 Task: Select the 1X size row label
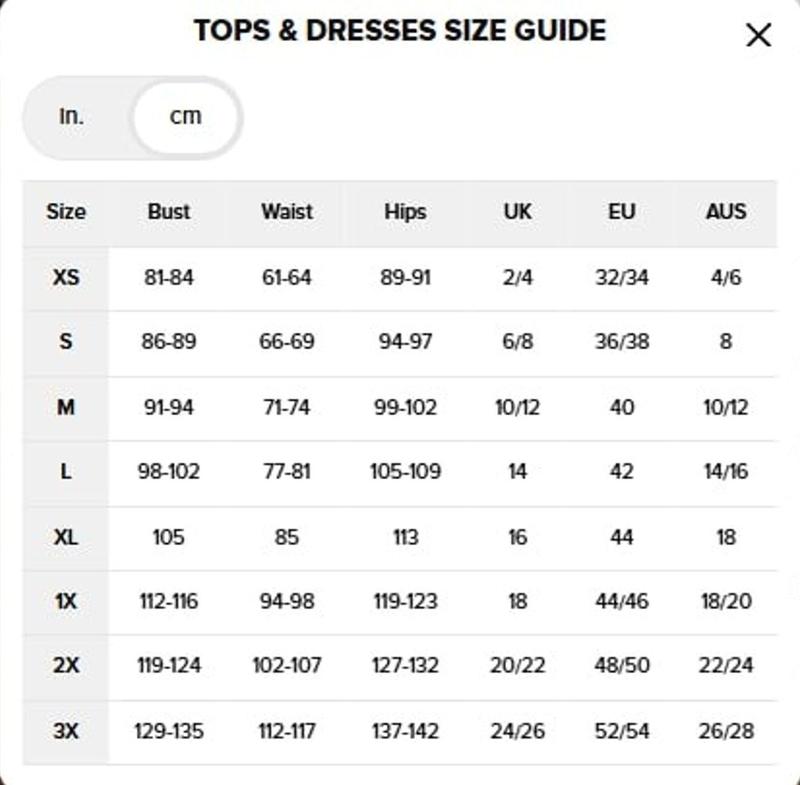coord(66,602)
